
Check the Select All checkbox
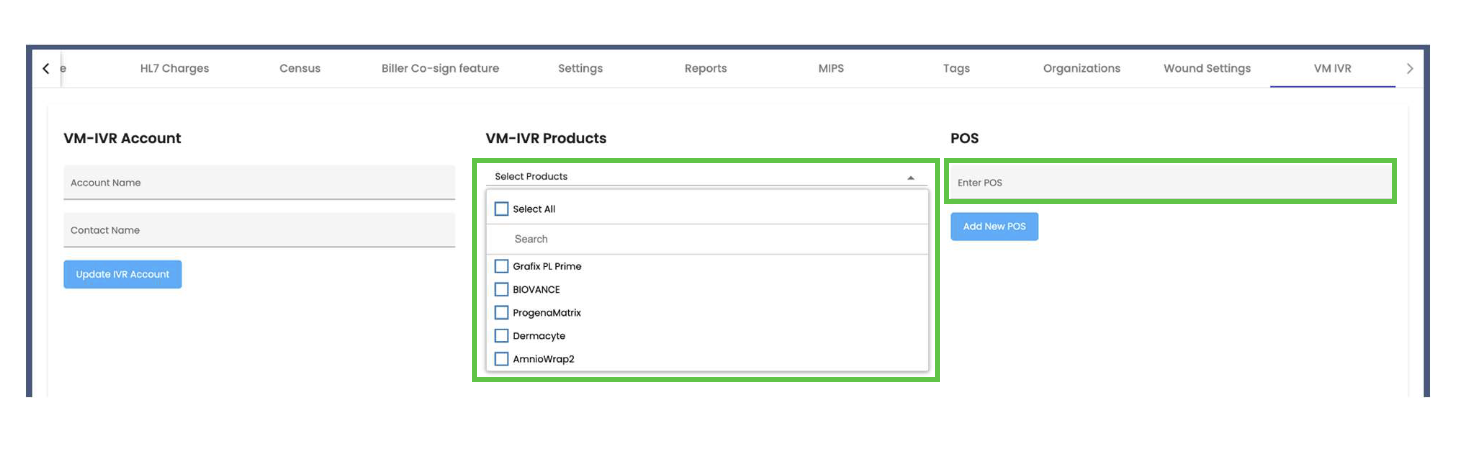pos(502,209)
